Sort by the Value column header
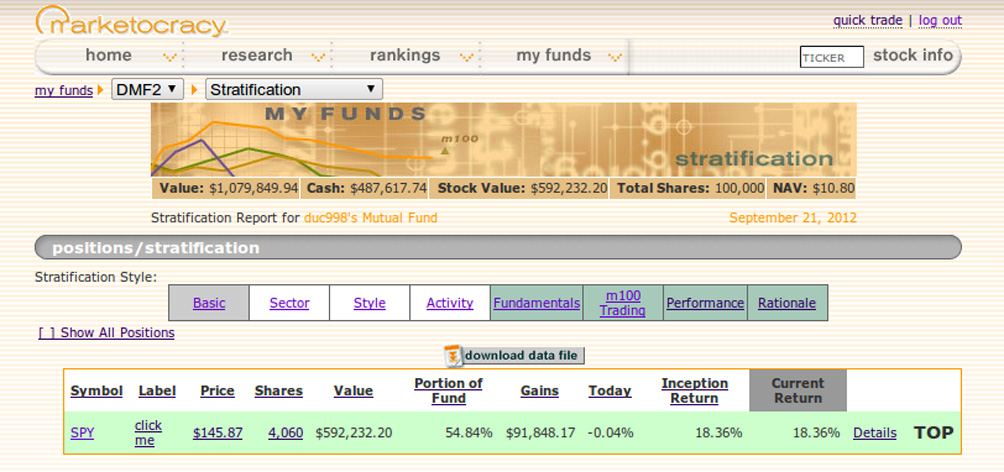The image size is (1004, 472). [x=353, y=391]
